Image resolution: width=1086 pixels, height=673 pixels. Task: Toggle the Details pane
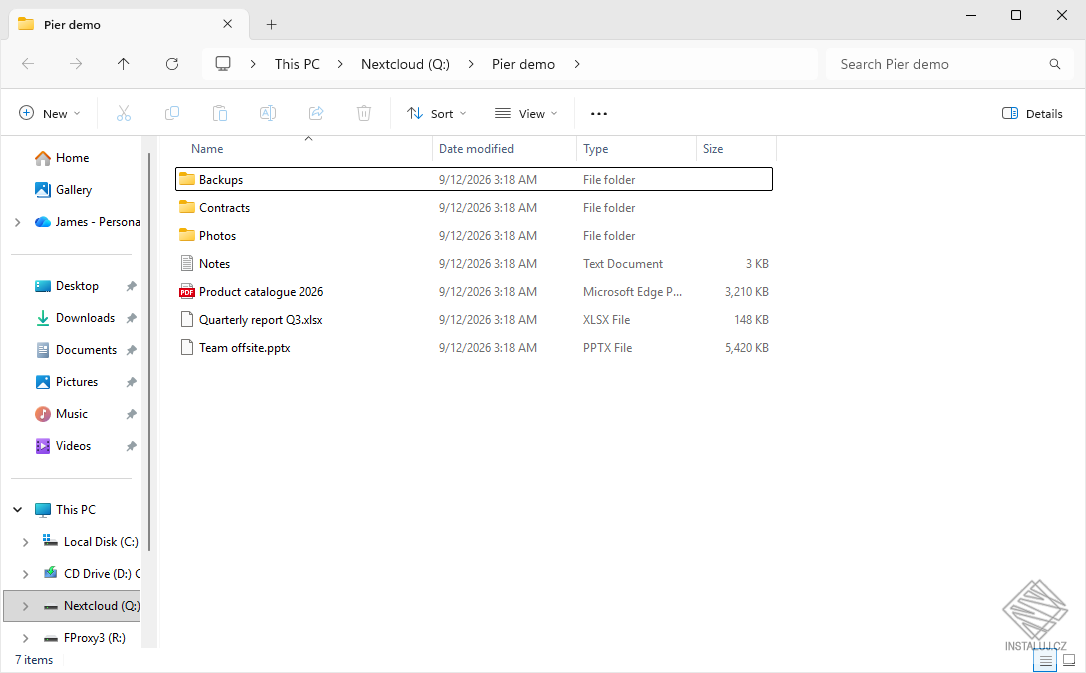(x=1032, y=114)
